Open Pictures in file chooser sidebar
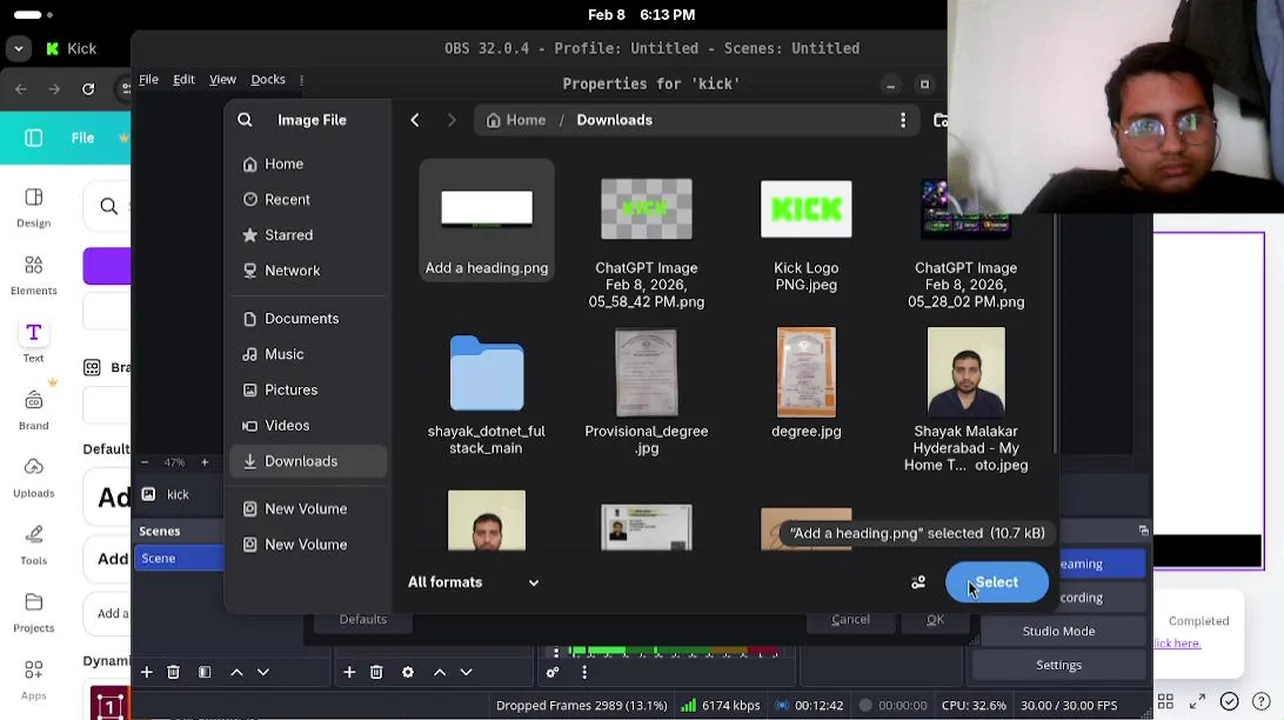The height and width of the screenshot is (720, 1284). pos(308,390)
